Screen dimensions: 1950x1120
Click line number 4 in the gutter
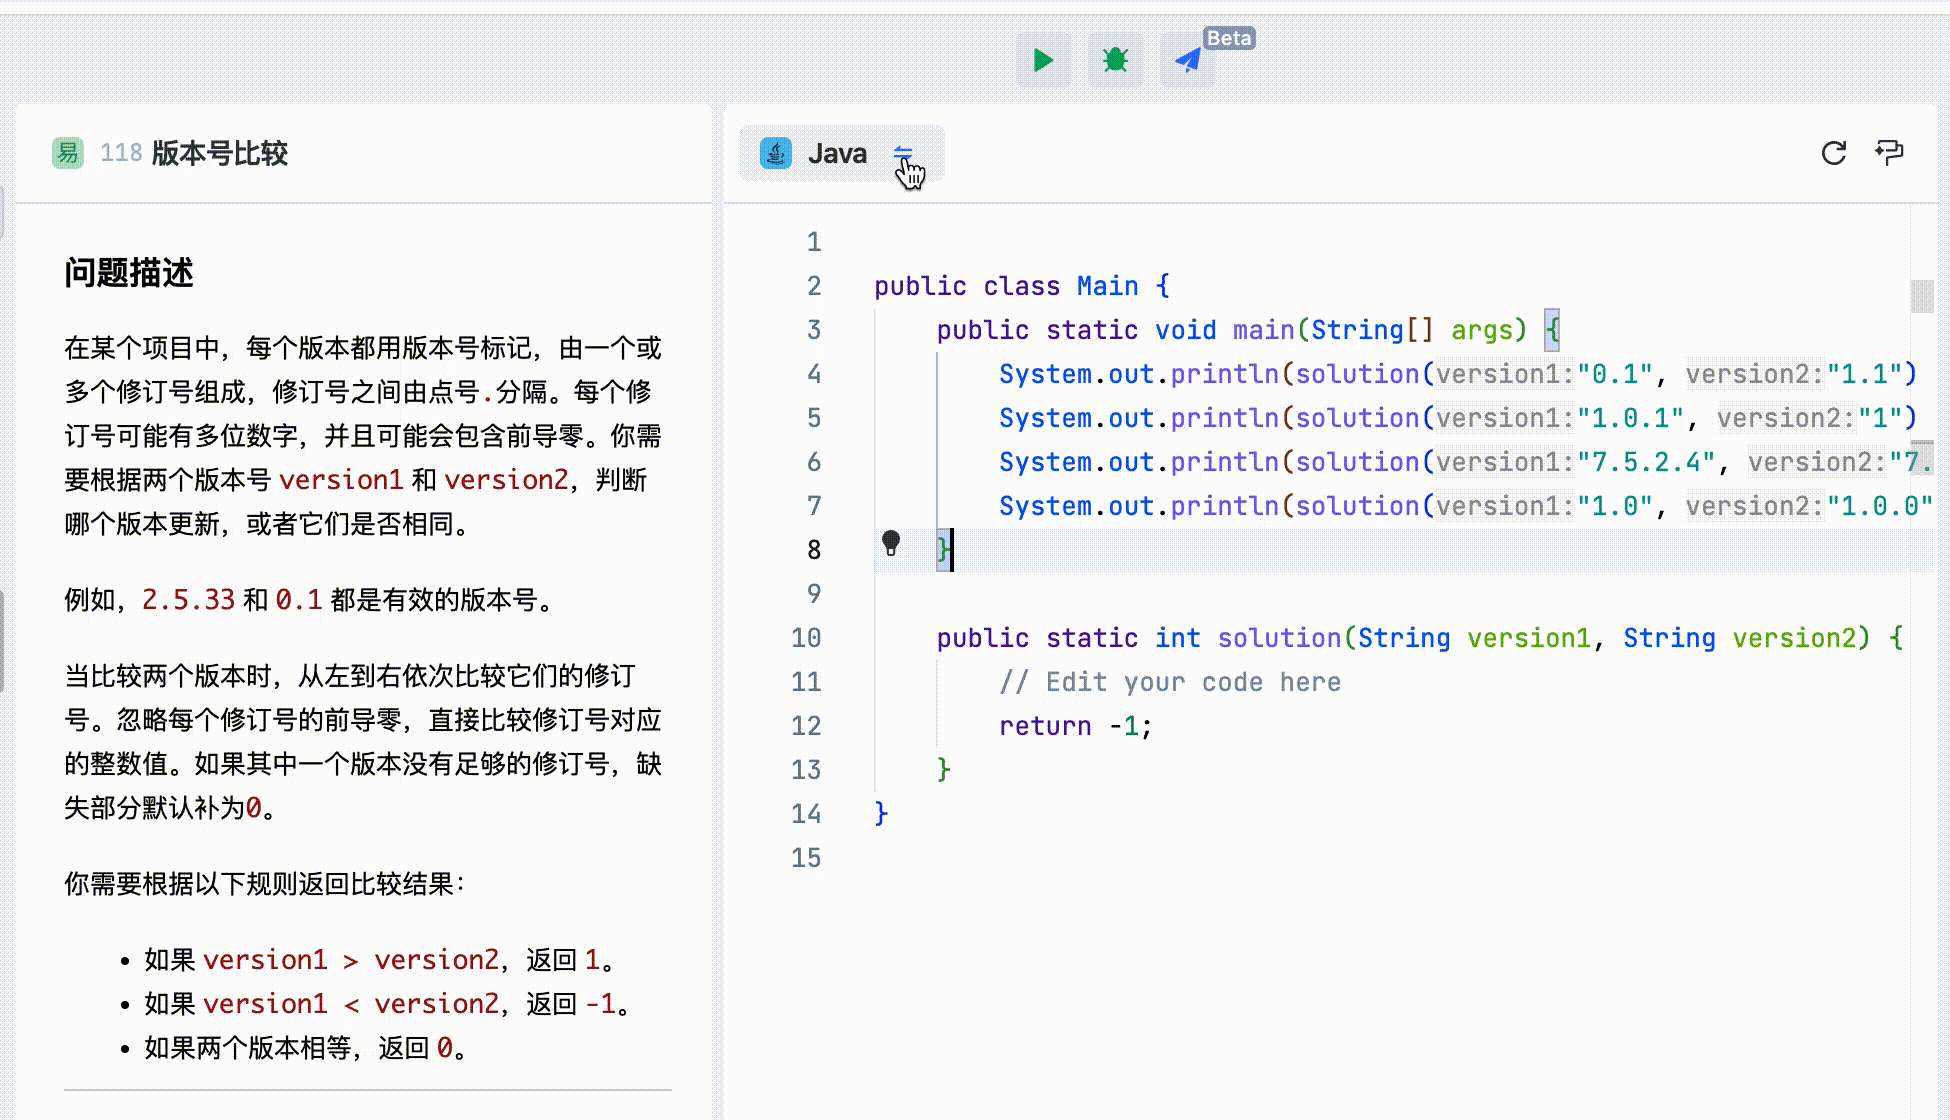[x=814, y=374]
